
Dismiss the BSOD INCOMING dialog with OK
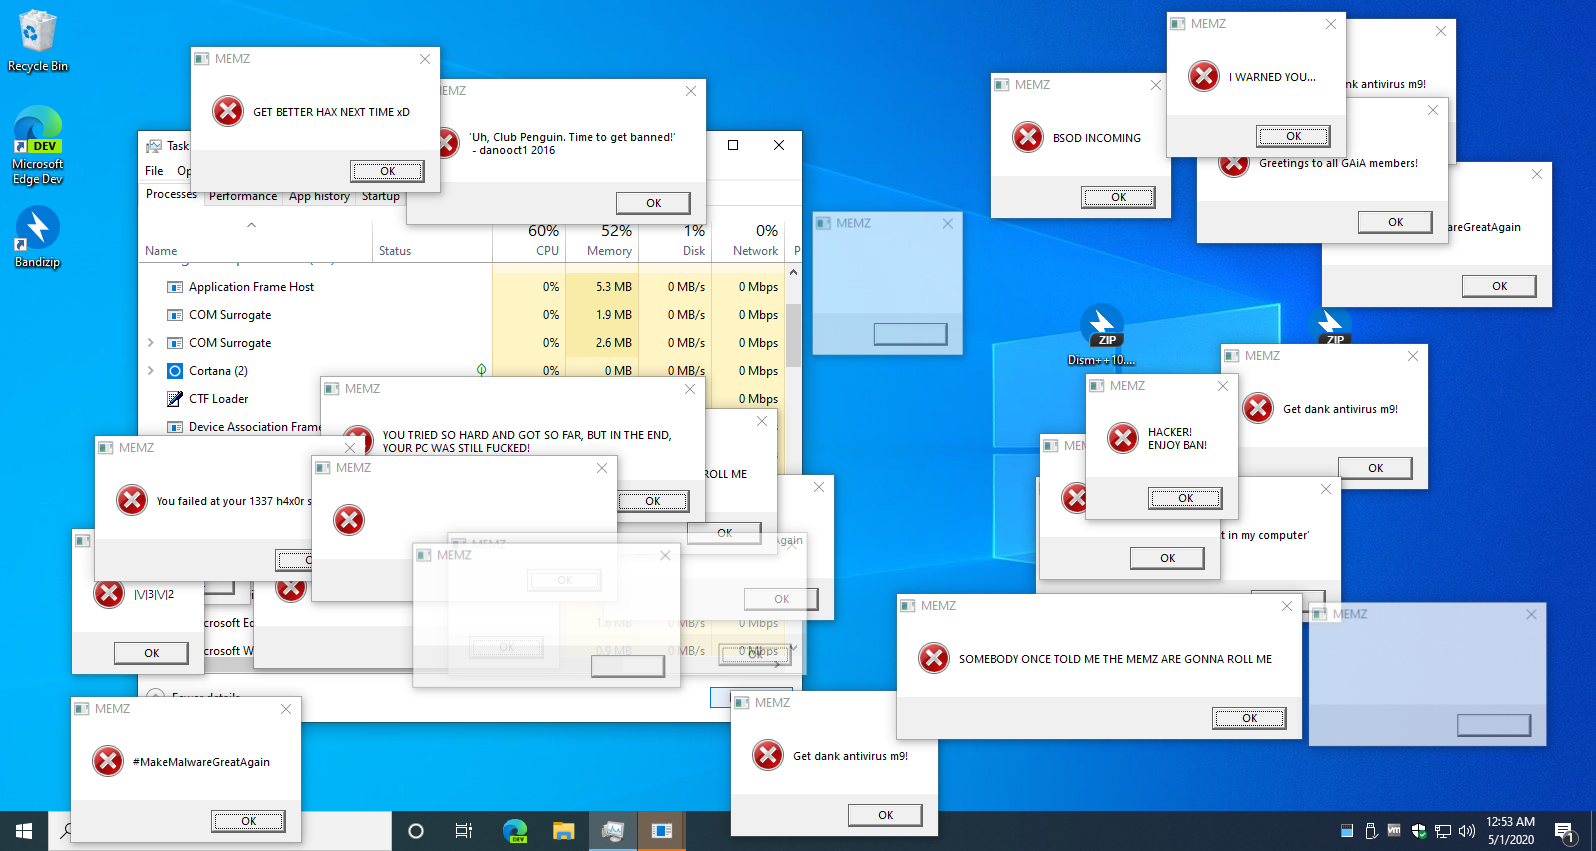[1118, 197]
